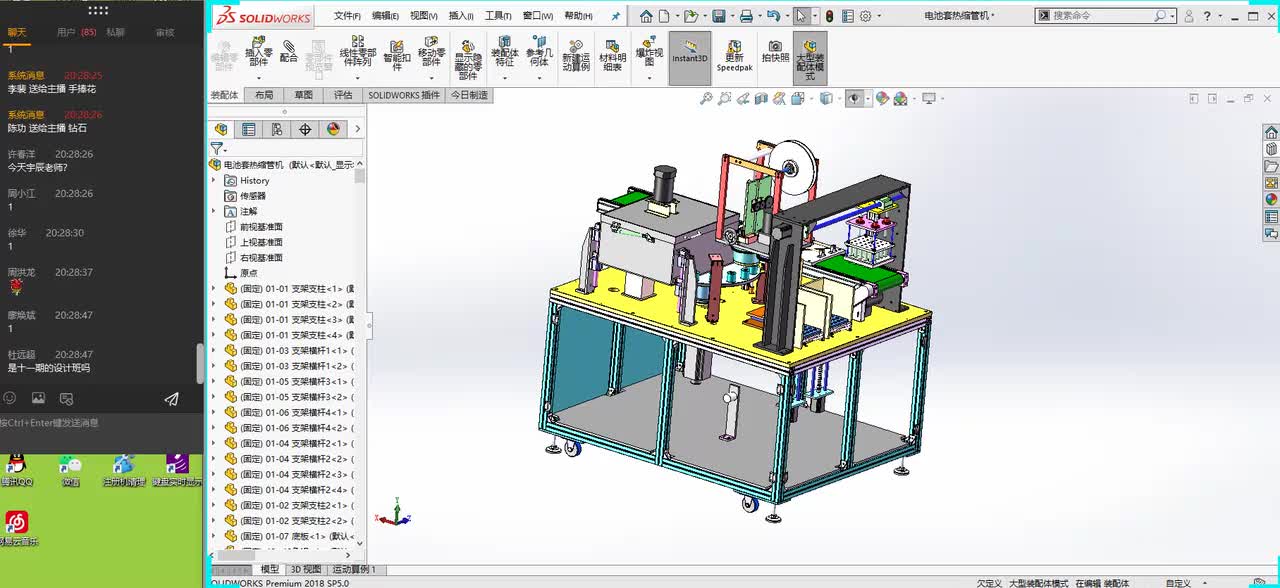This screenshot has width=1280, height=588.
Task: Click Show Hidden Components (显示隐藏的零部件)
Action: 468,59
